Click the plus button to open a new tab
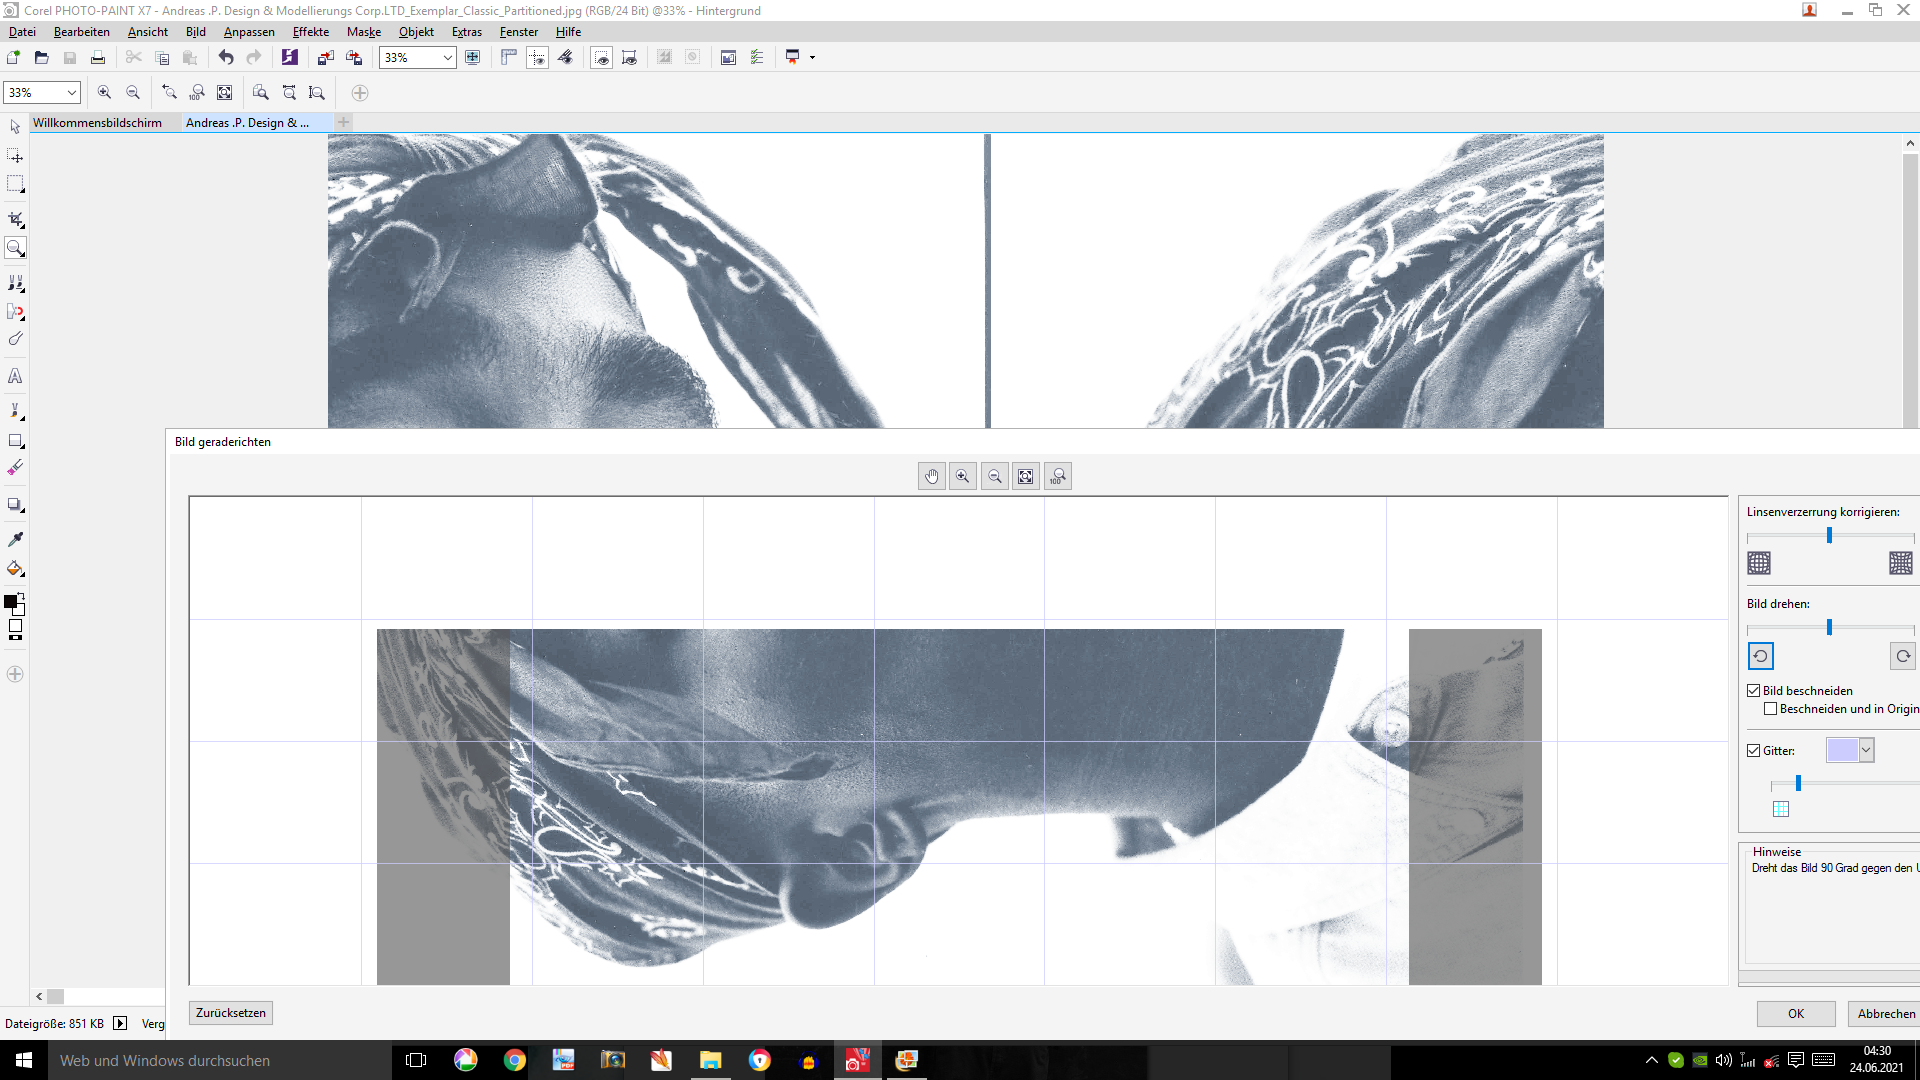The height and width of the screenshot is (1080, 1920). pos(344,122)
